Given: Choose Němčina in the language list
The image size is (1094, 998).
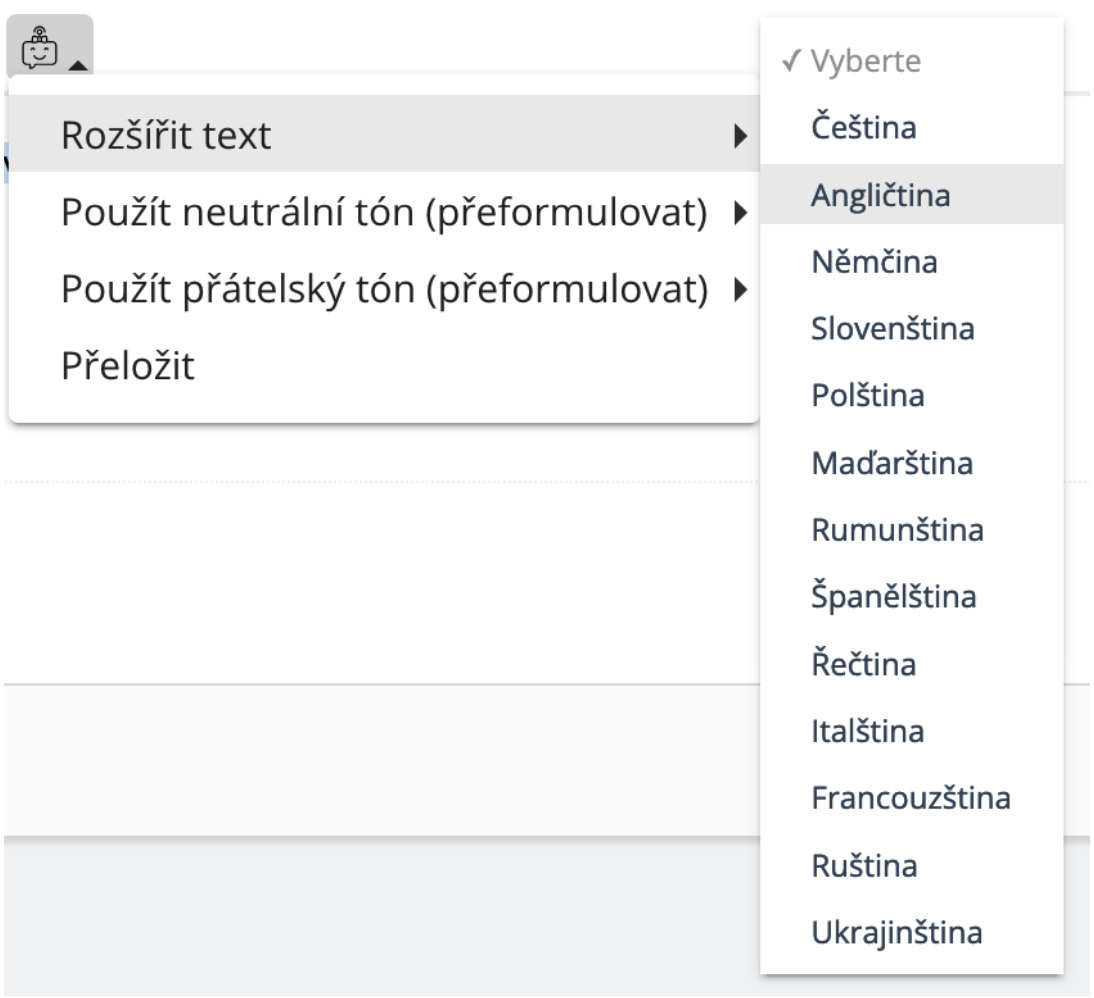Looking at the screenshot, I should 874,262.
